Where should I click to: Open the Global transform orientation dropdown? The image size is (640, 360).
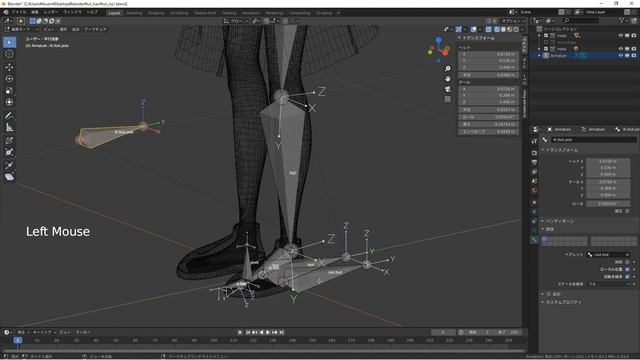pos(236,21)
